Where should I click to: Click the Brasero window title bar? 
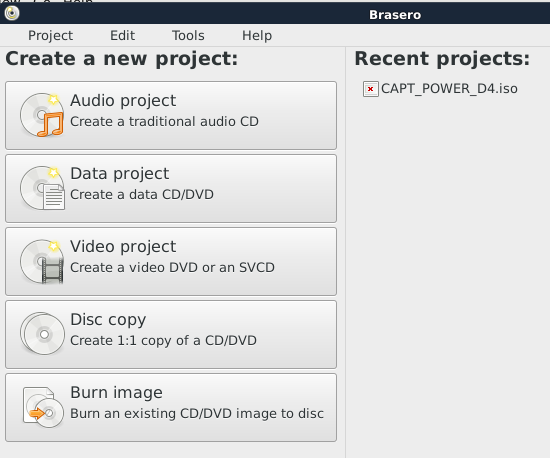[275, 14]
